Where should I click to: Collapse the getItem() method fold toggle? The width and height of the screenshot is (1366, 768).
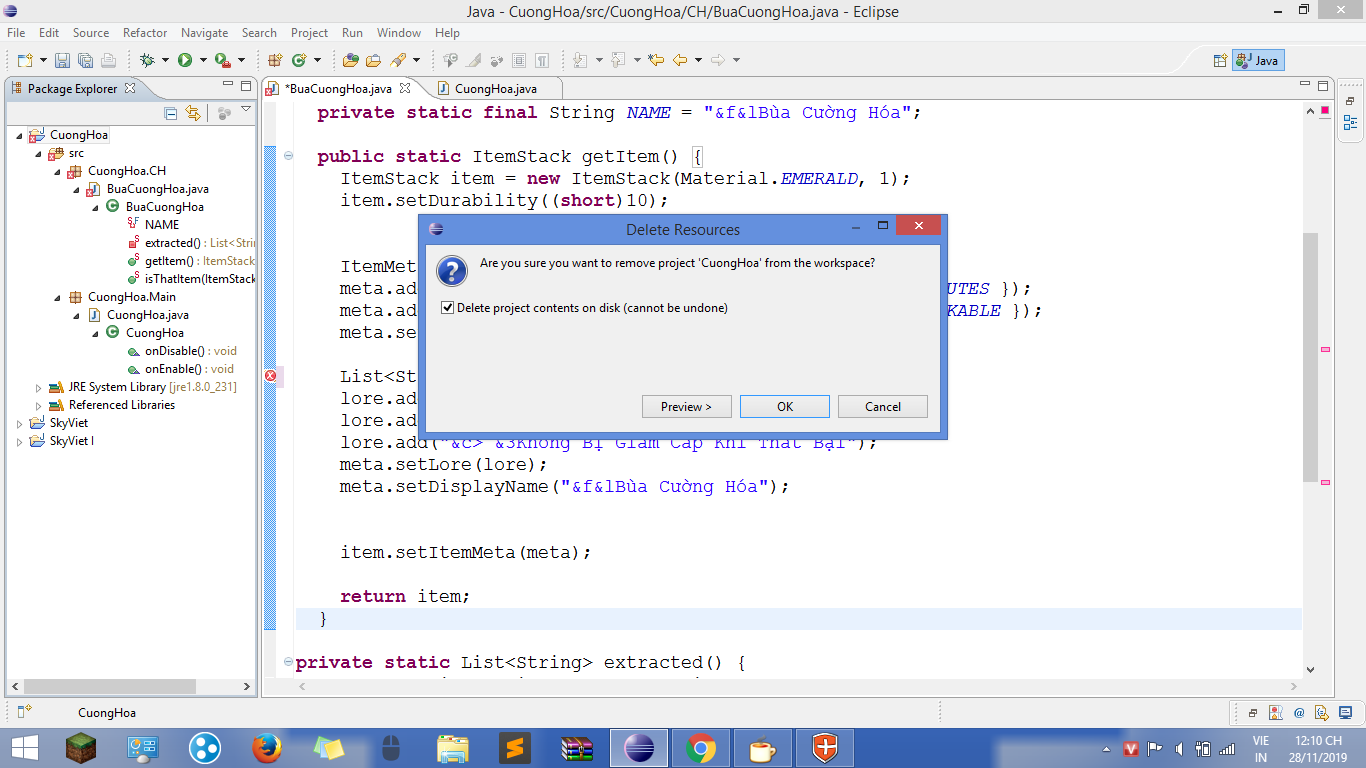tap(288, 156)
